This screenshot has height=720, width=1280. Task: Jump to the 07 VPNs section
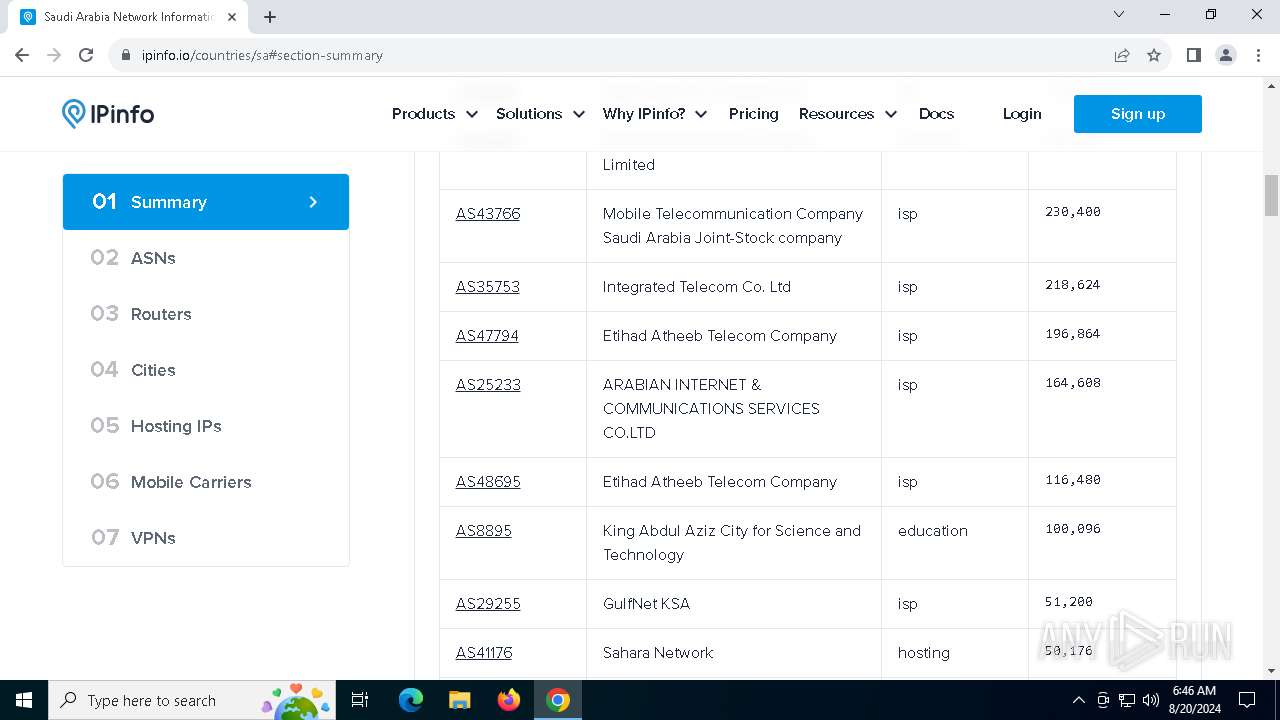point(206,538)
